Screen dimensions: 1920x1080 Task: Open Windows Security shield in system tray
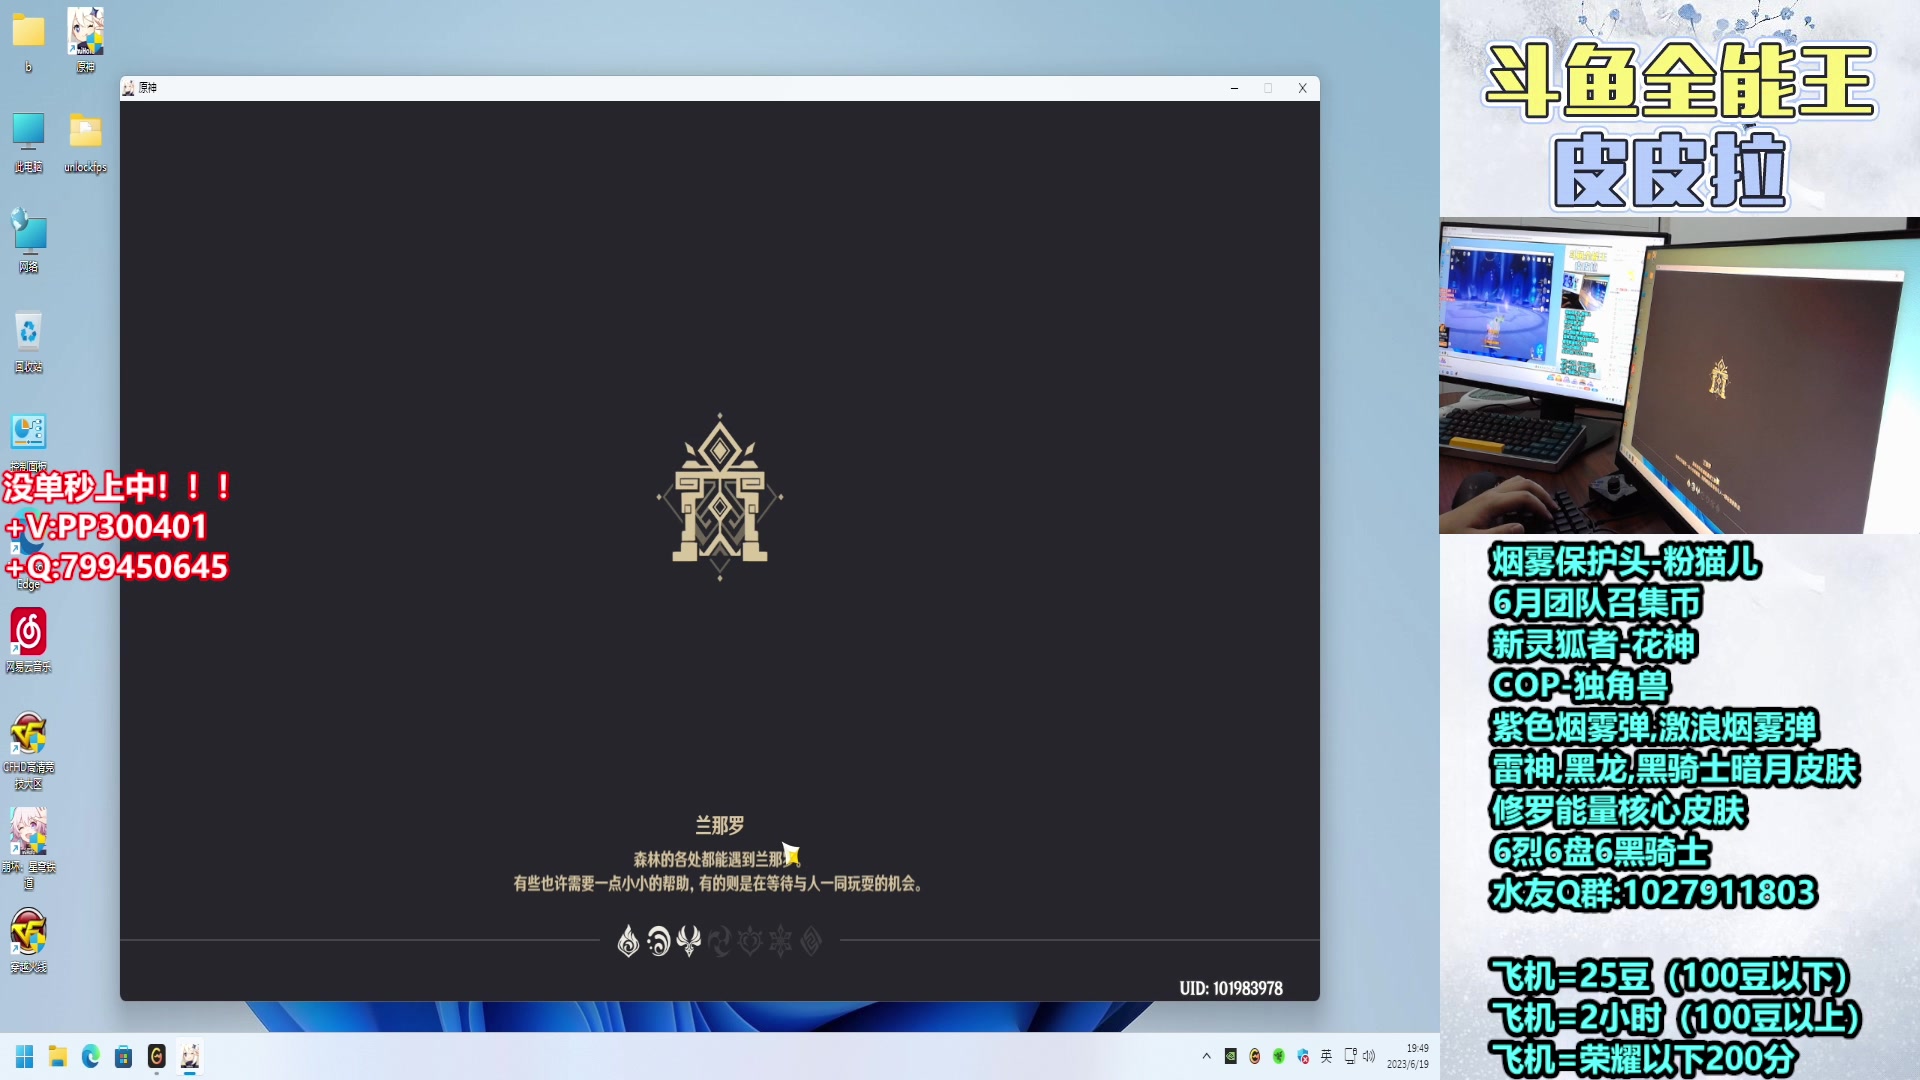pyautogui.click(x=1301, y=1057)
